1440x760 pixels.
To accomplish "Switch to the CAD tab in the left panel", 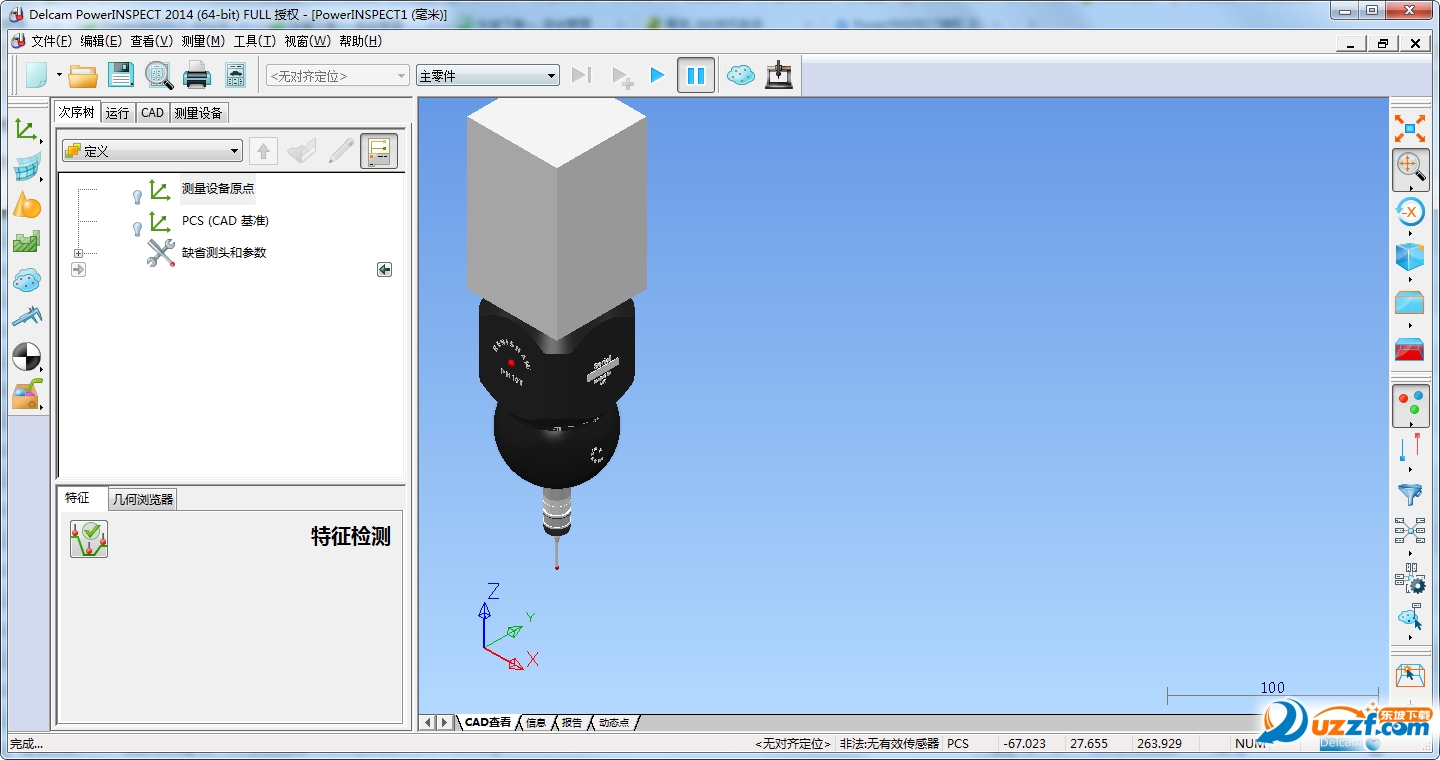I will click(152, 113).
